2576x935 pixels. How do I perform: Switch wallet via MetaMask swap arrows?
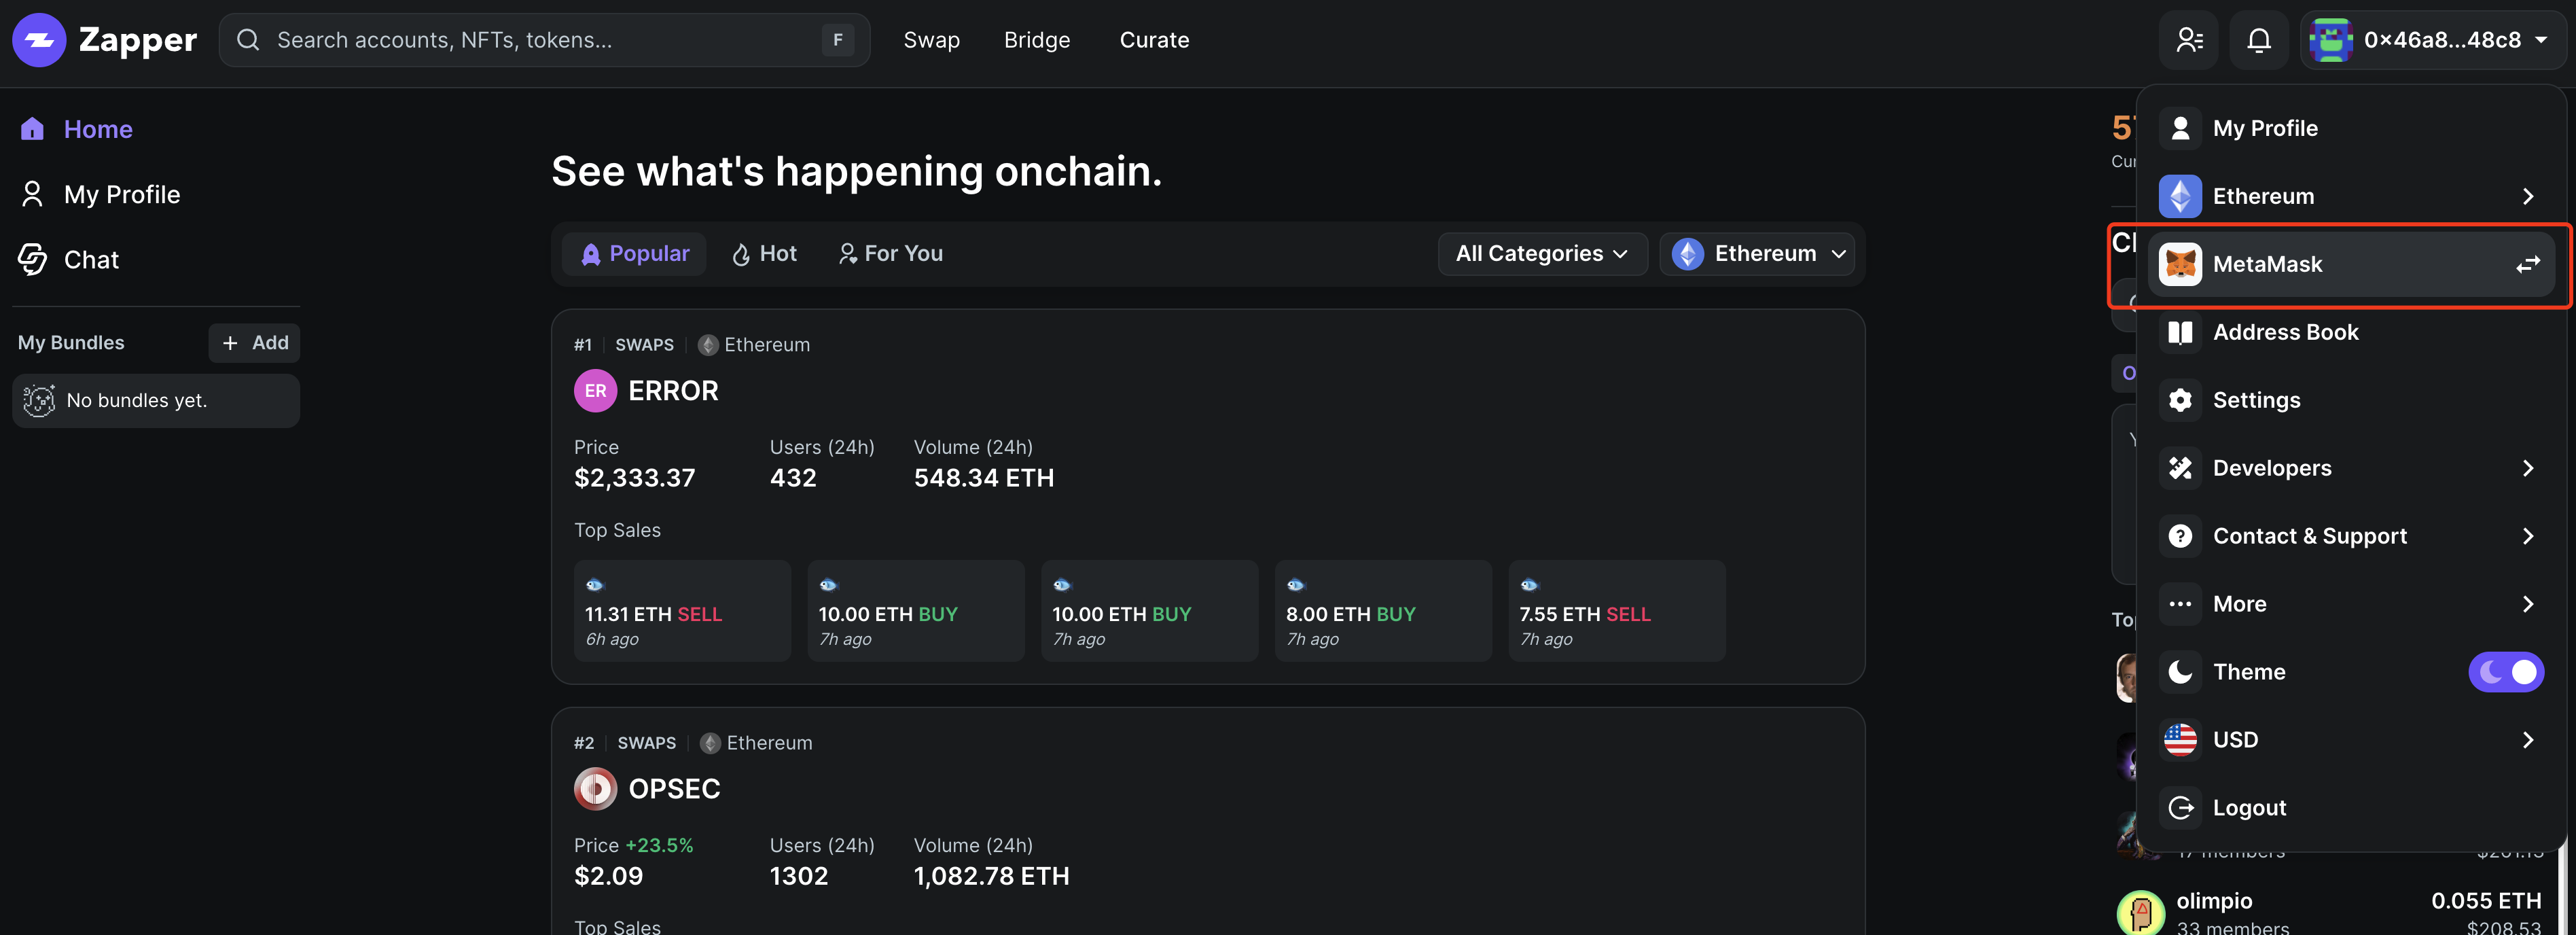coord(2527,264)
